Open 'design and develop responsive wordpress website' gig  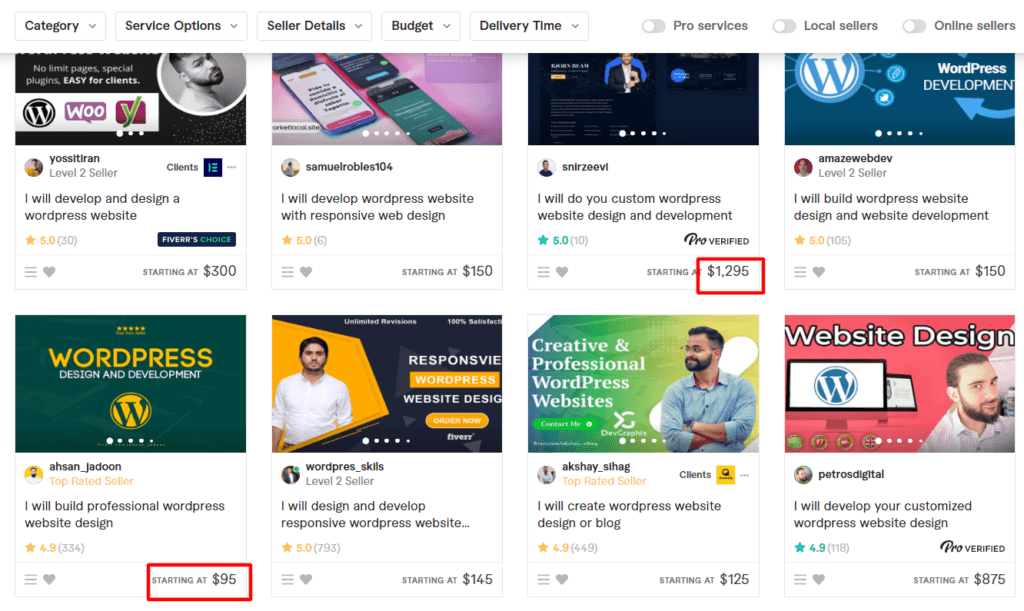(x=376, y=514)
